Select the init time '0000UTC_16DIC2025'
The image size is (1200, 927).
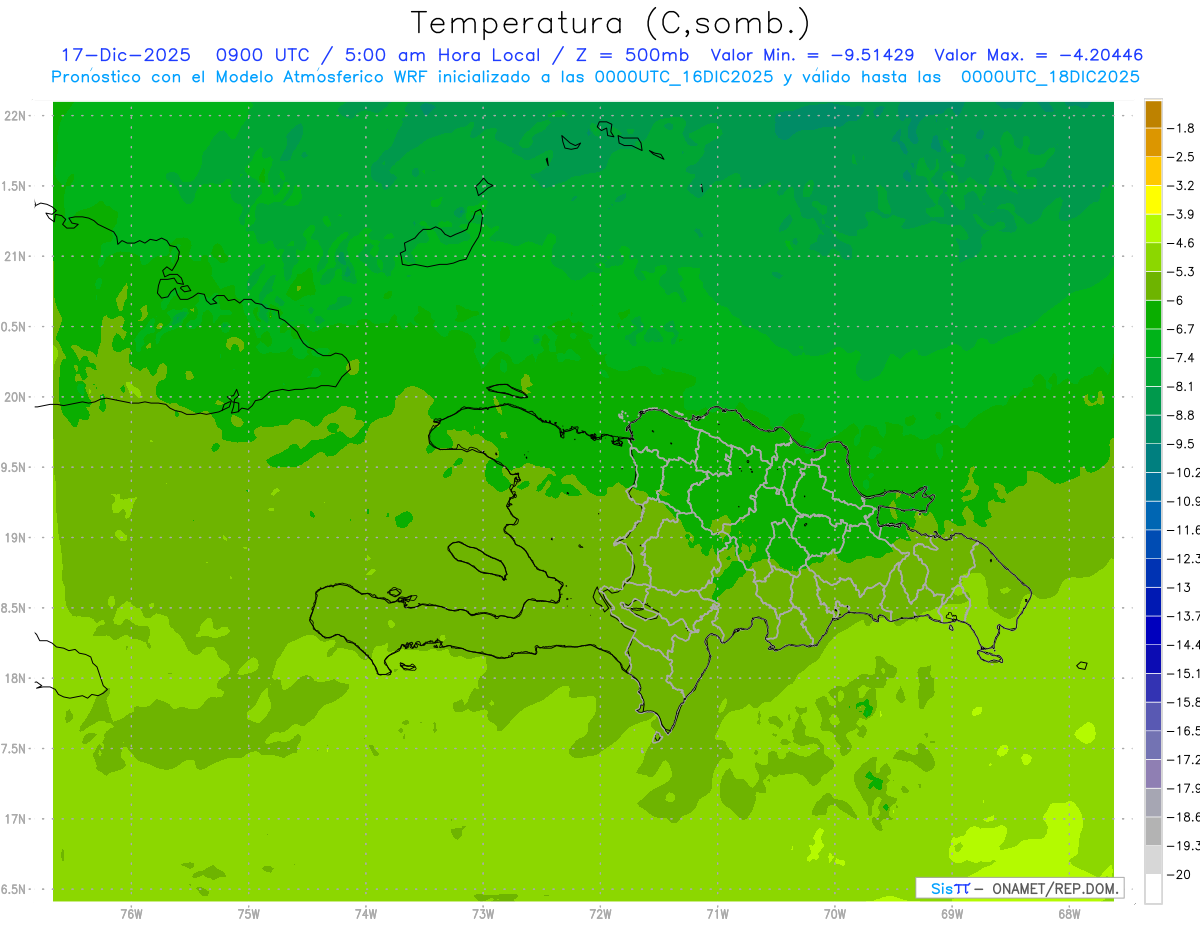(684, 77)
